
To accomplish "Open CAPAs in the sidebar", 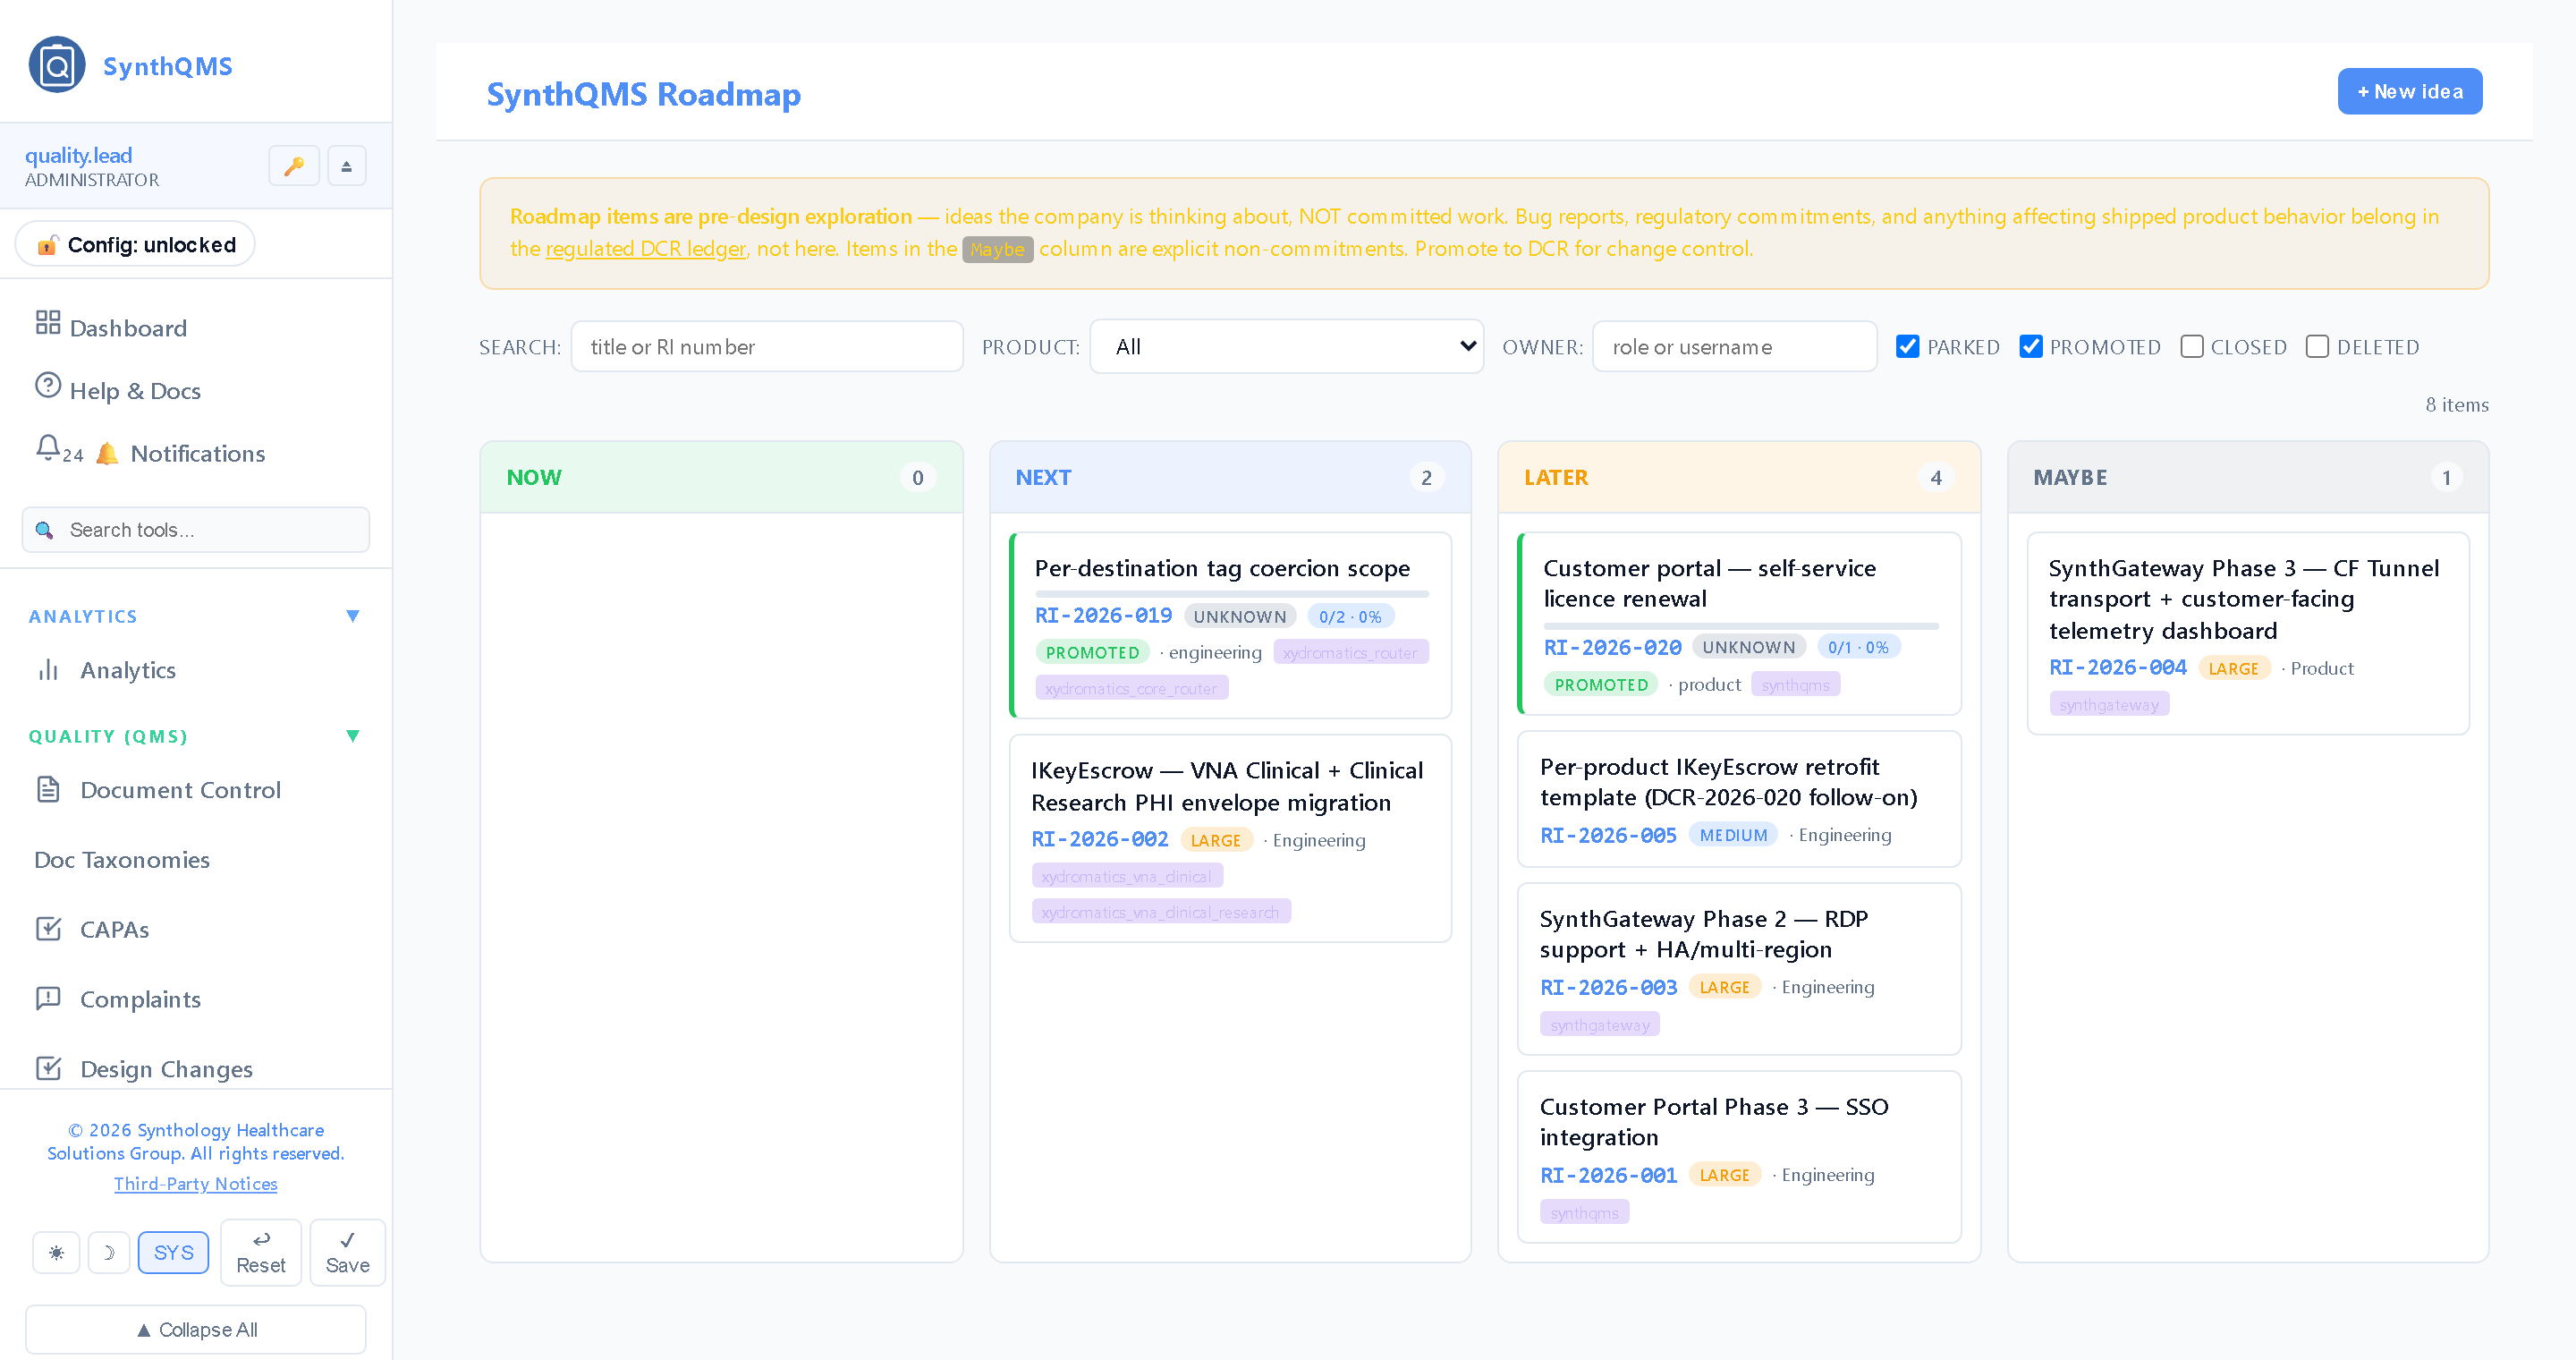I will pyautogui.click(x=114, y=929).
